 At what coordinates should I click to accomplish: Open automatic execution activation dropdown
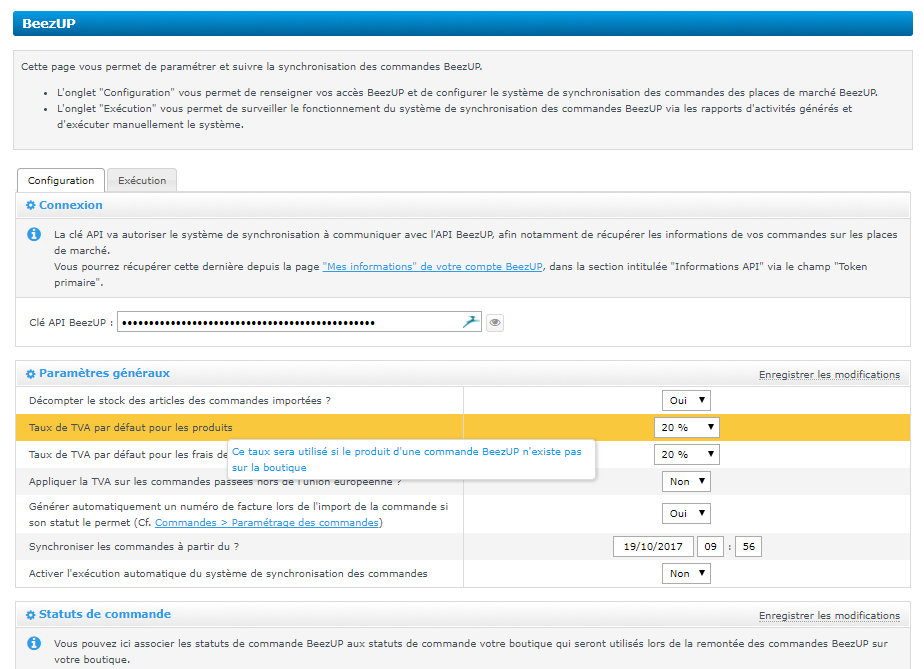686,574
